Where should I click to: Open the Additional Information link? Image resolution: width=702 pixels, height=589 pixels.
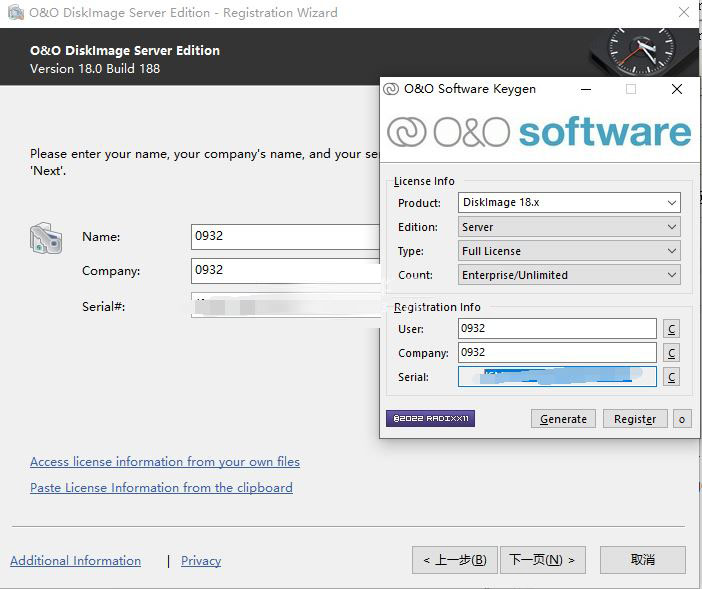click(75, 561)
